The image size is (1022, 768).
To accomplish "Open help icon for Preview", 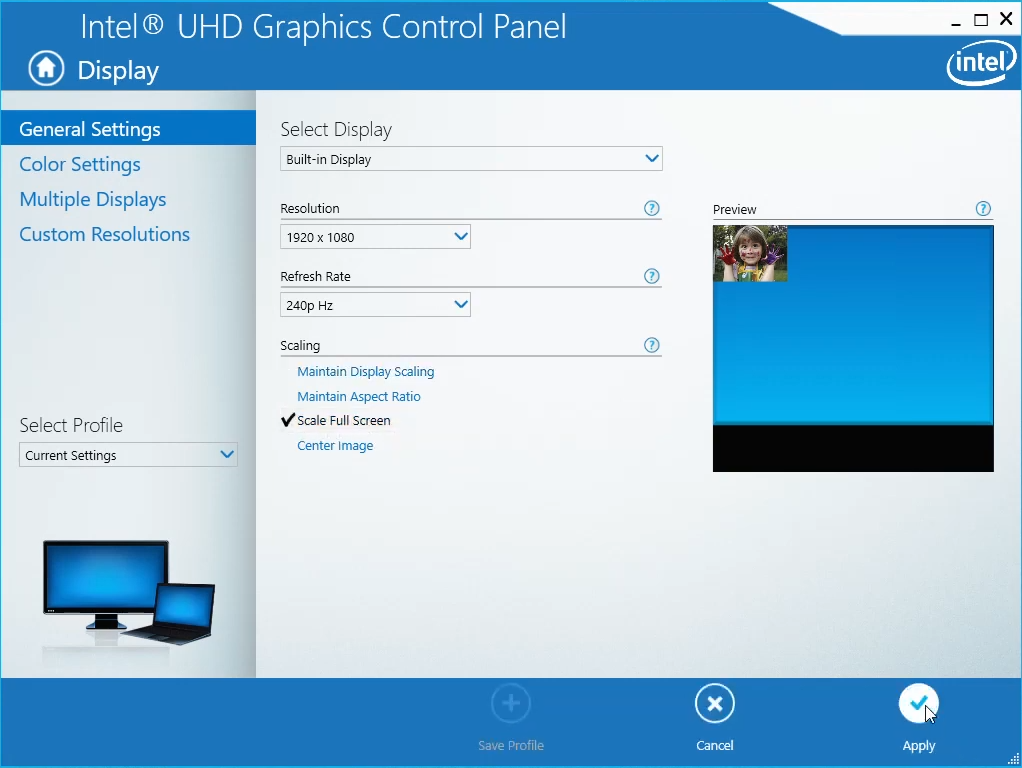I will [983, 209].
